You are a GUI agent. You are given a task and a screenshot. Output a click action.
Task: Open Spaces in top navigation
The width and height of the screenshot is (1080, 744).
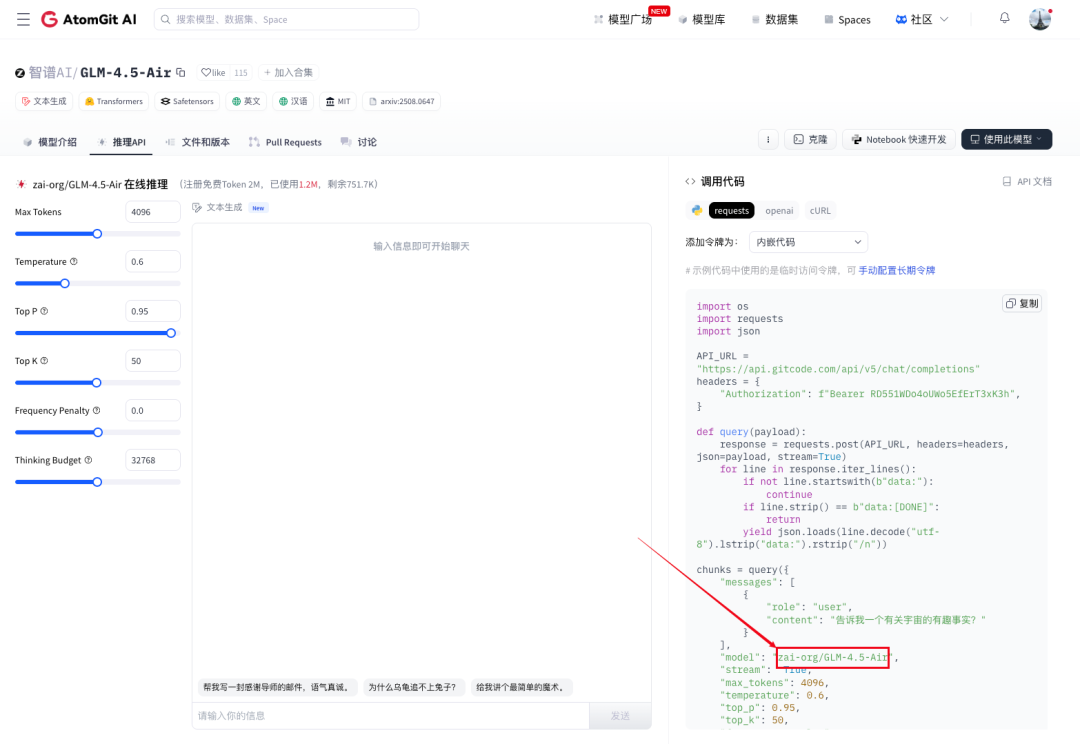[x=847, y=19]
